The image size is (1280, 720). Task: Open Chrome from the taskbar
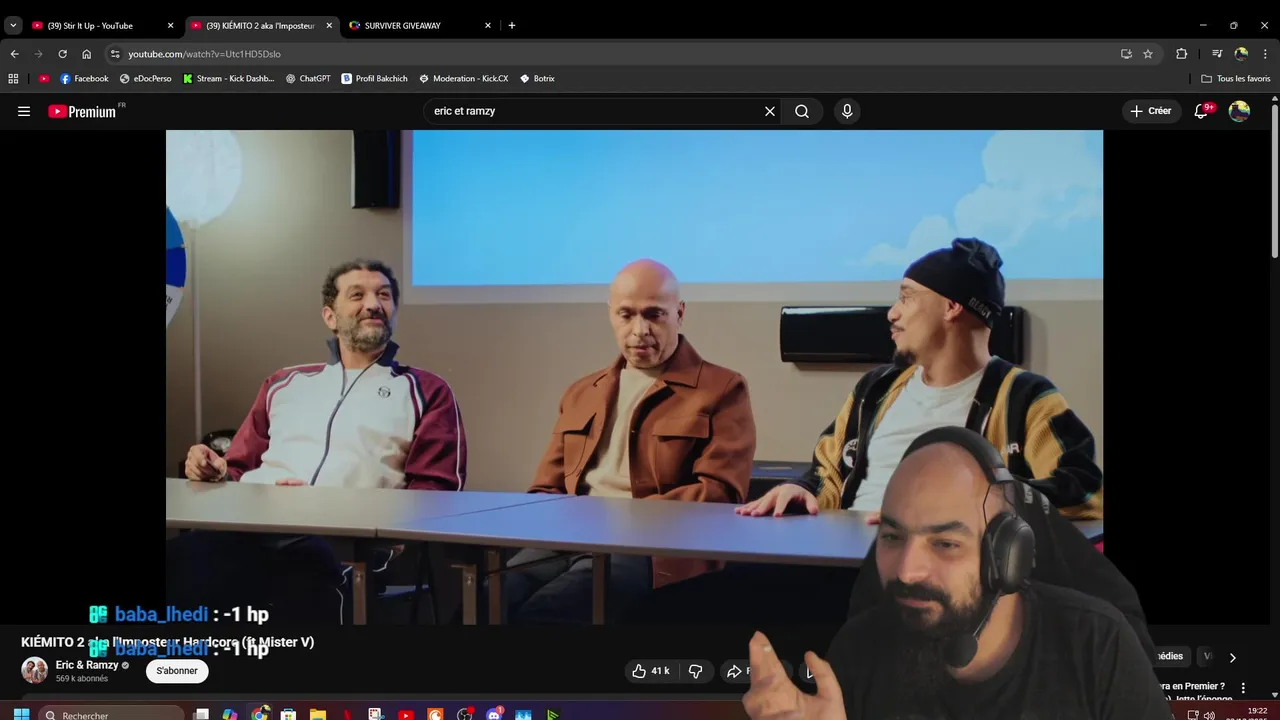pos(260,714)
